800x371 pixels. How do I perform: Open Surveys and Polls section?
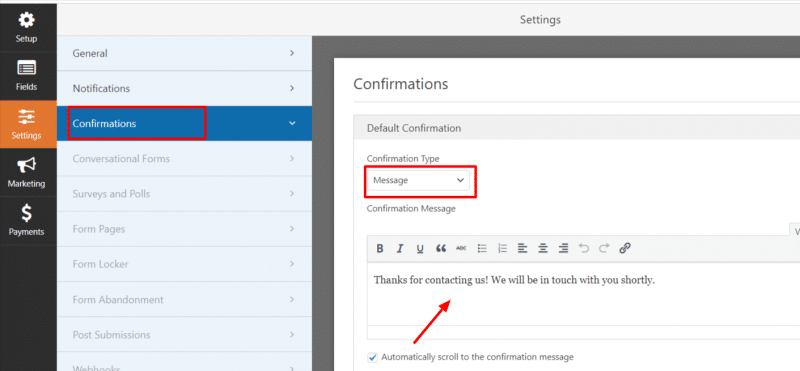pos(184,194)
